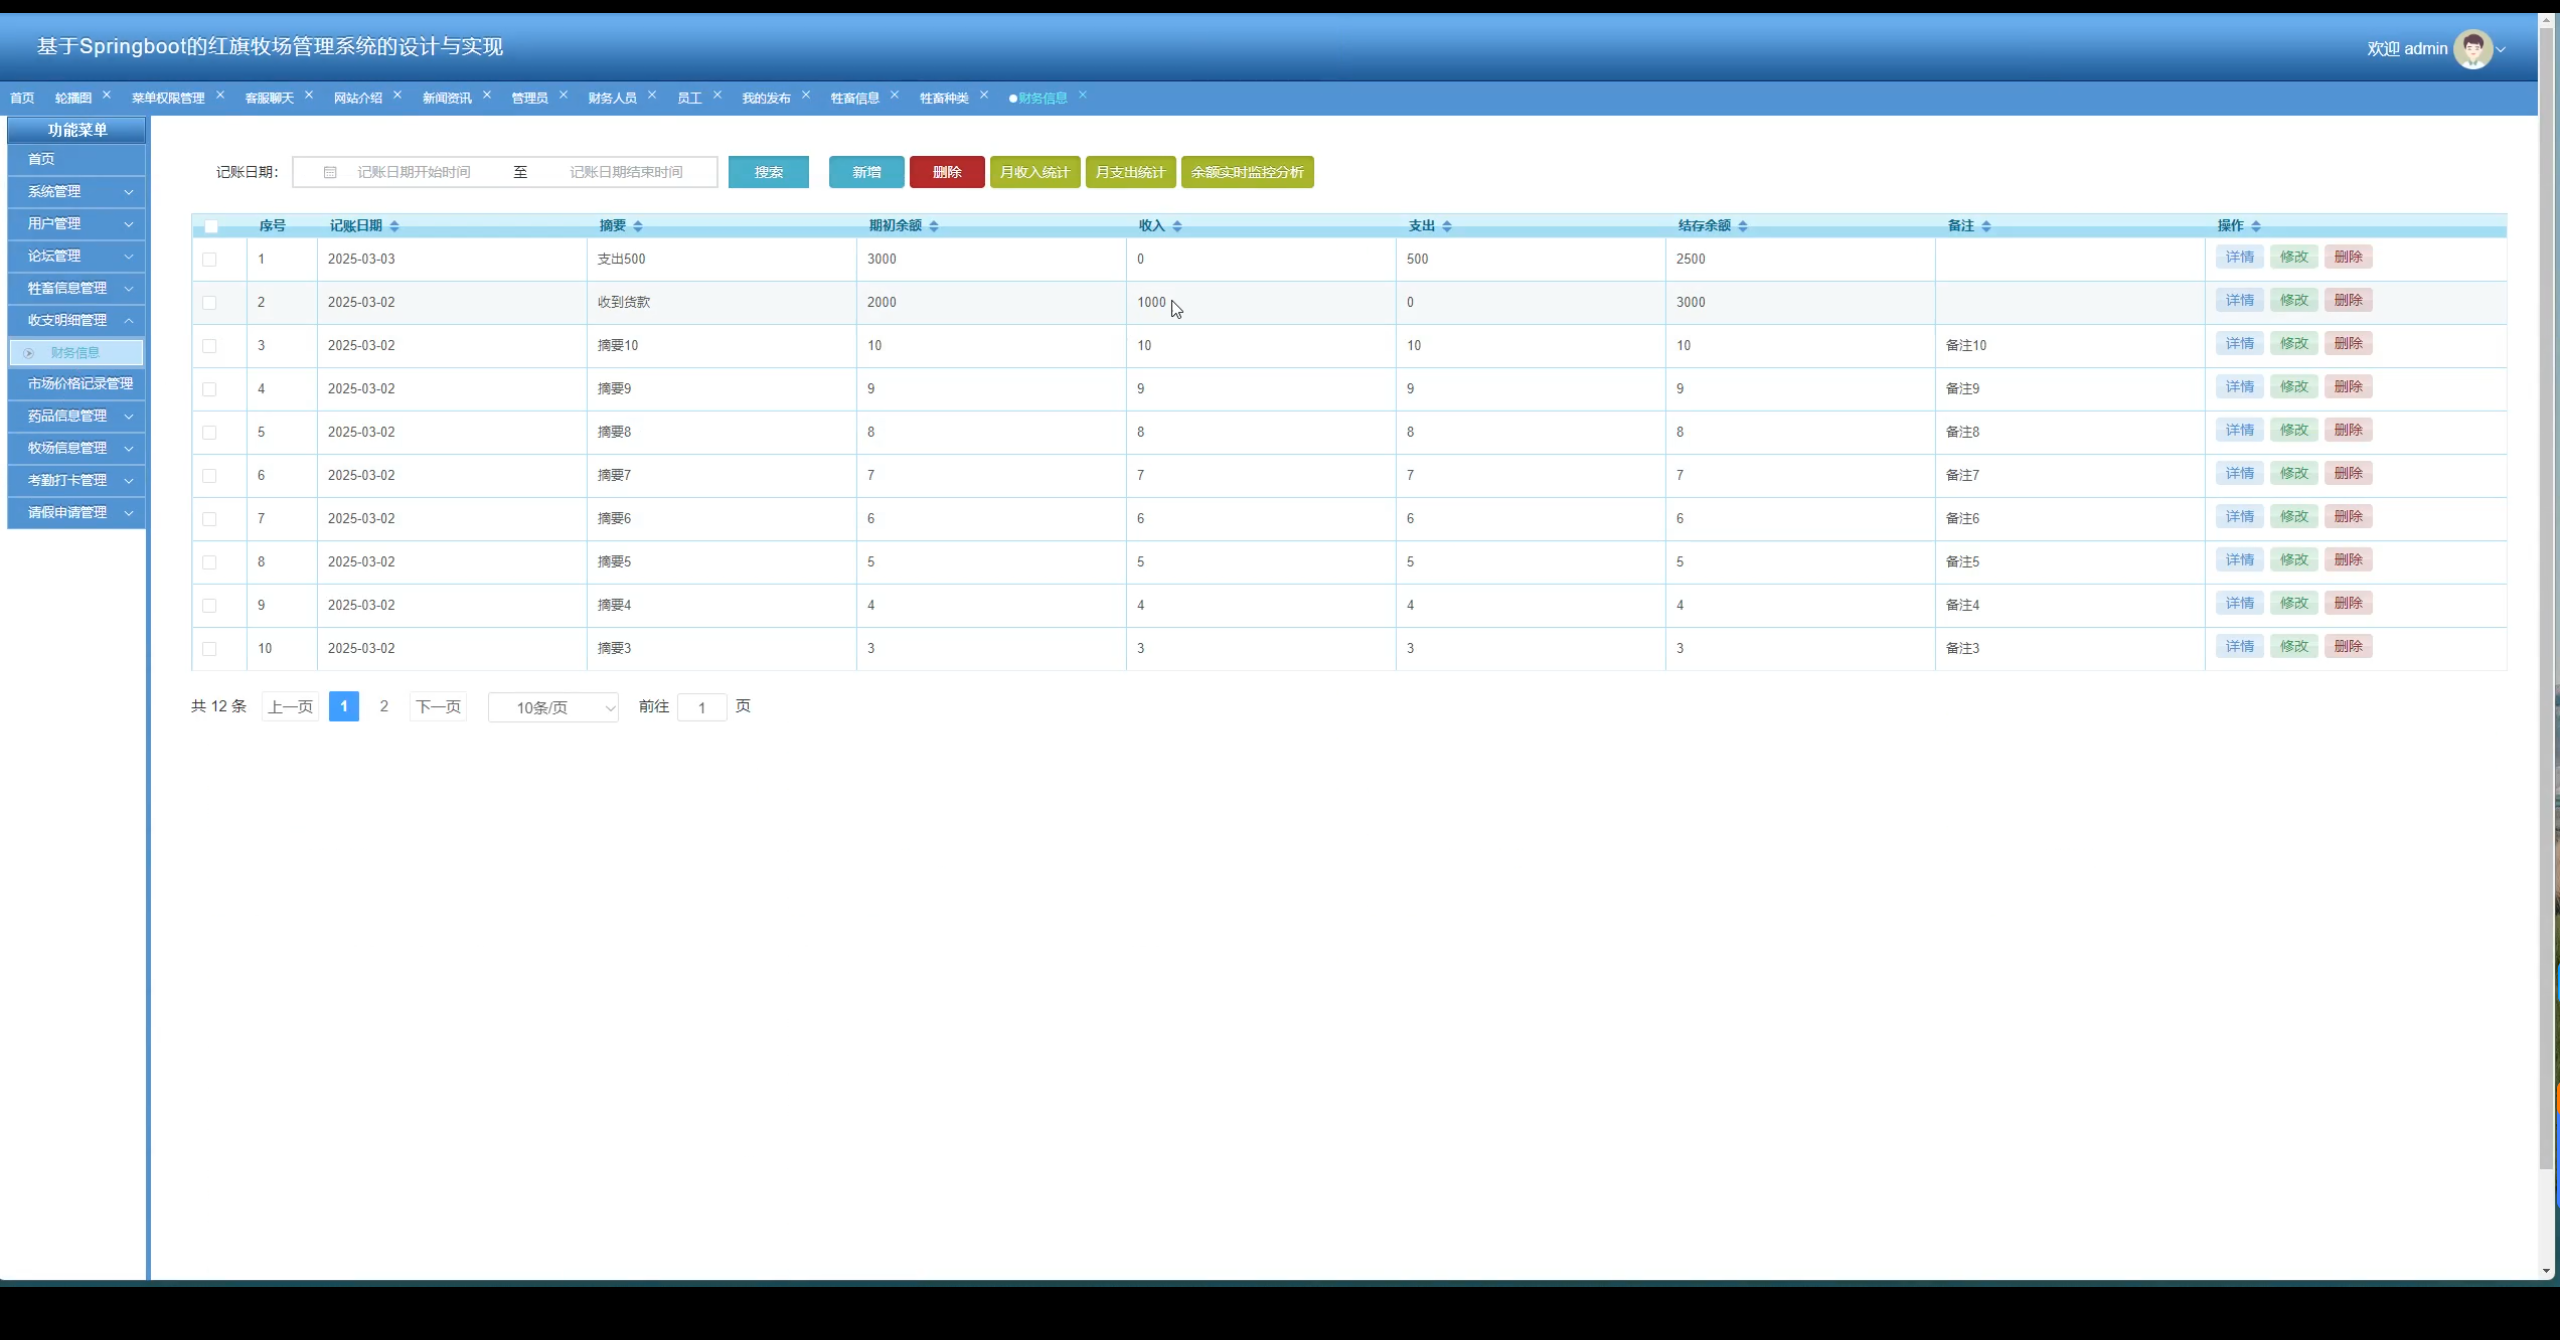Image resolution: width=2560 pixels, height=1340 pixels.
Task: Click 修改 for row 3
Action: (2293, 344)
